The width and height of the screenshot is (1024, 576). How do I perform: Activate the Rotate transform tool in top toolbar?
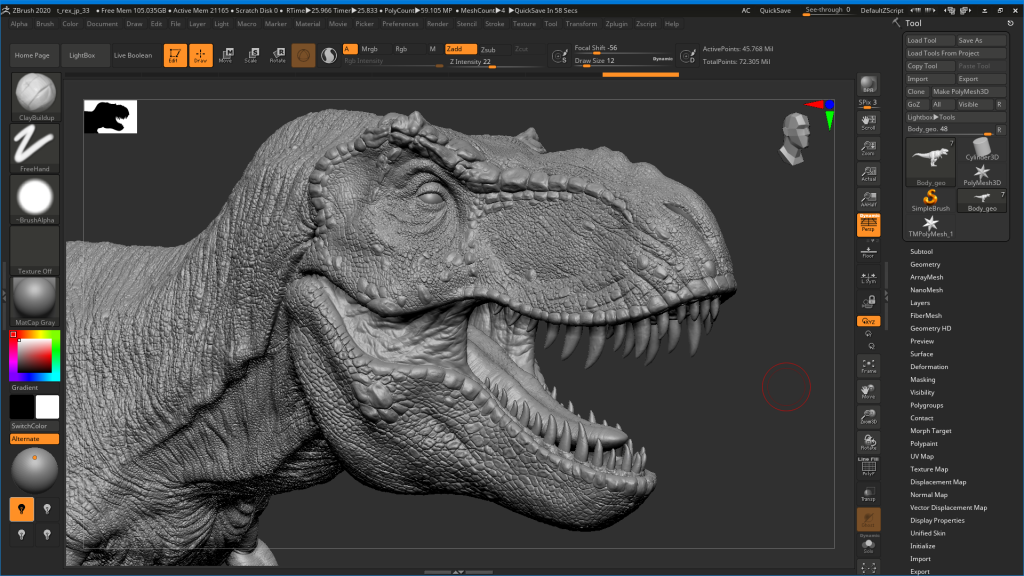[278, 56]
